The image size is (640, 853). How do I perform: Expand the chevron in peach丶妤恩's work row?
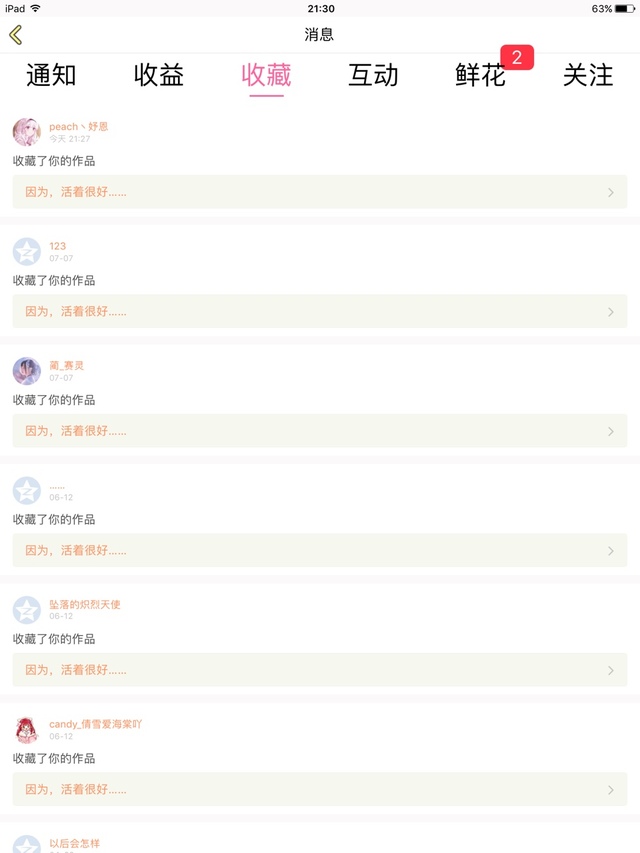point(611,192)
